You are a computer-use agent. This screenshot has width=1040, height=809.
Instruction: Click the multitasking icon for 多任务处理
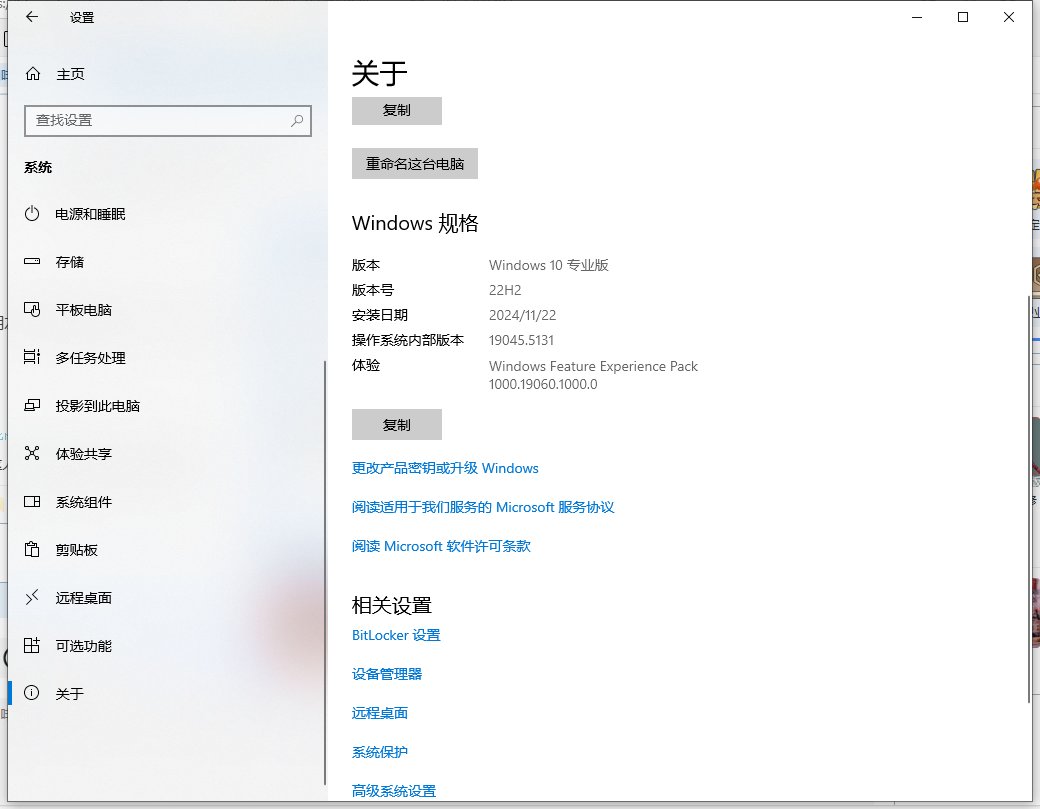32,357
